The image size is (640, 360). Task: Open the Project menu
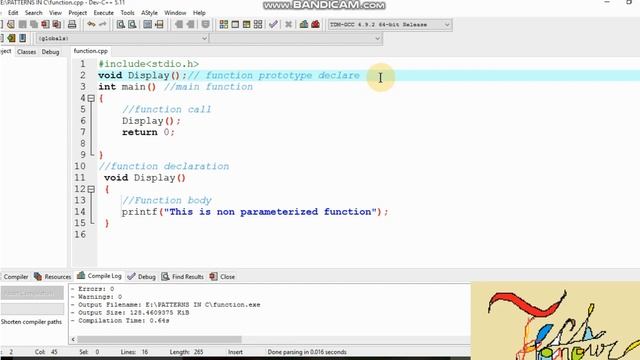[x=78, y=13]
